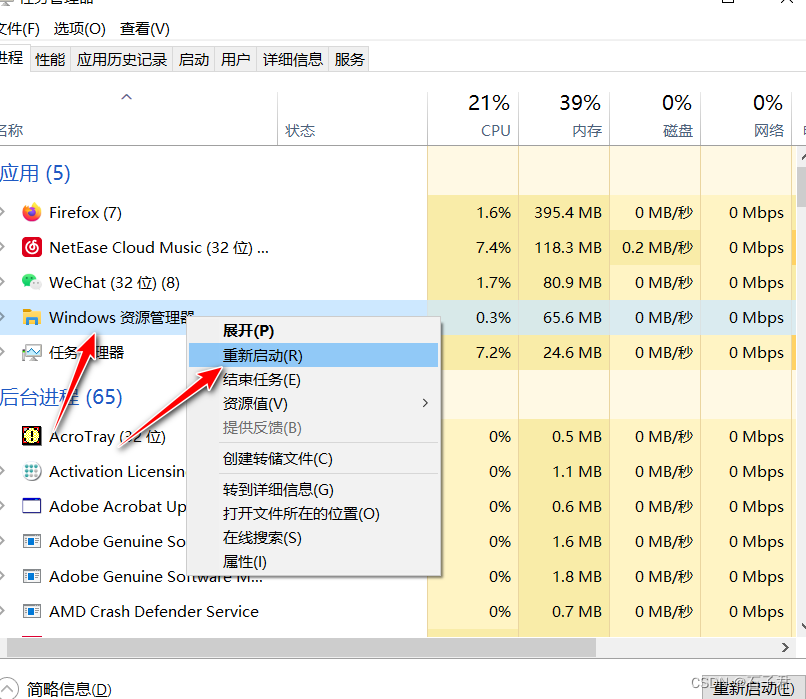Expand the AMD Crash Defender Service row
Viewport: 806px width, 699px height.
click(x=3, y=611)
